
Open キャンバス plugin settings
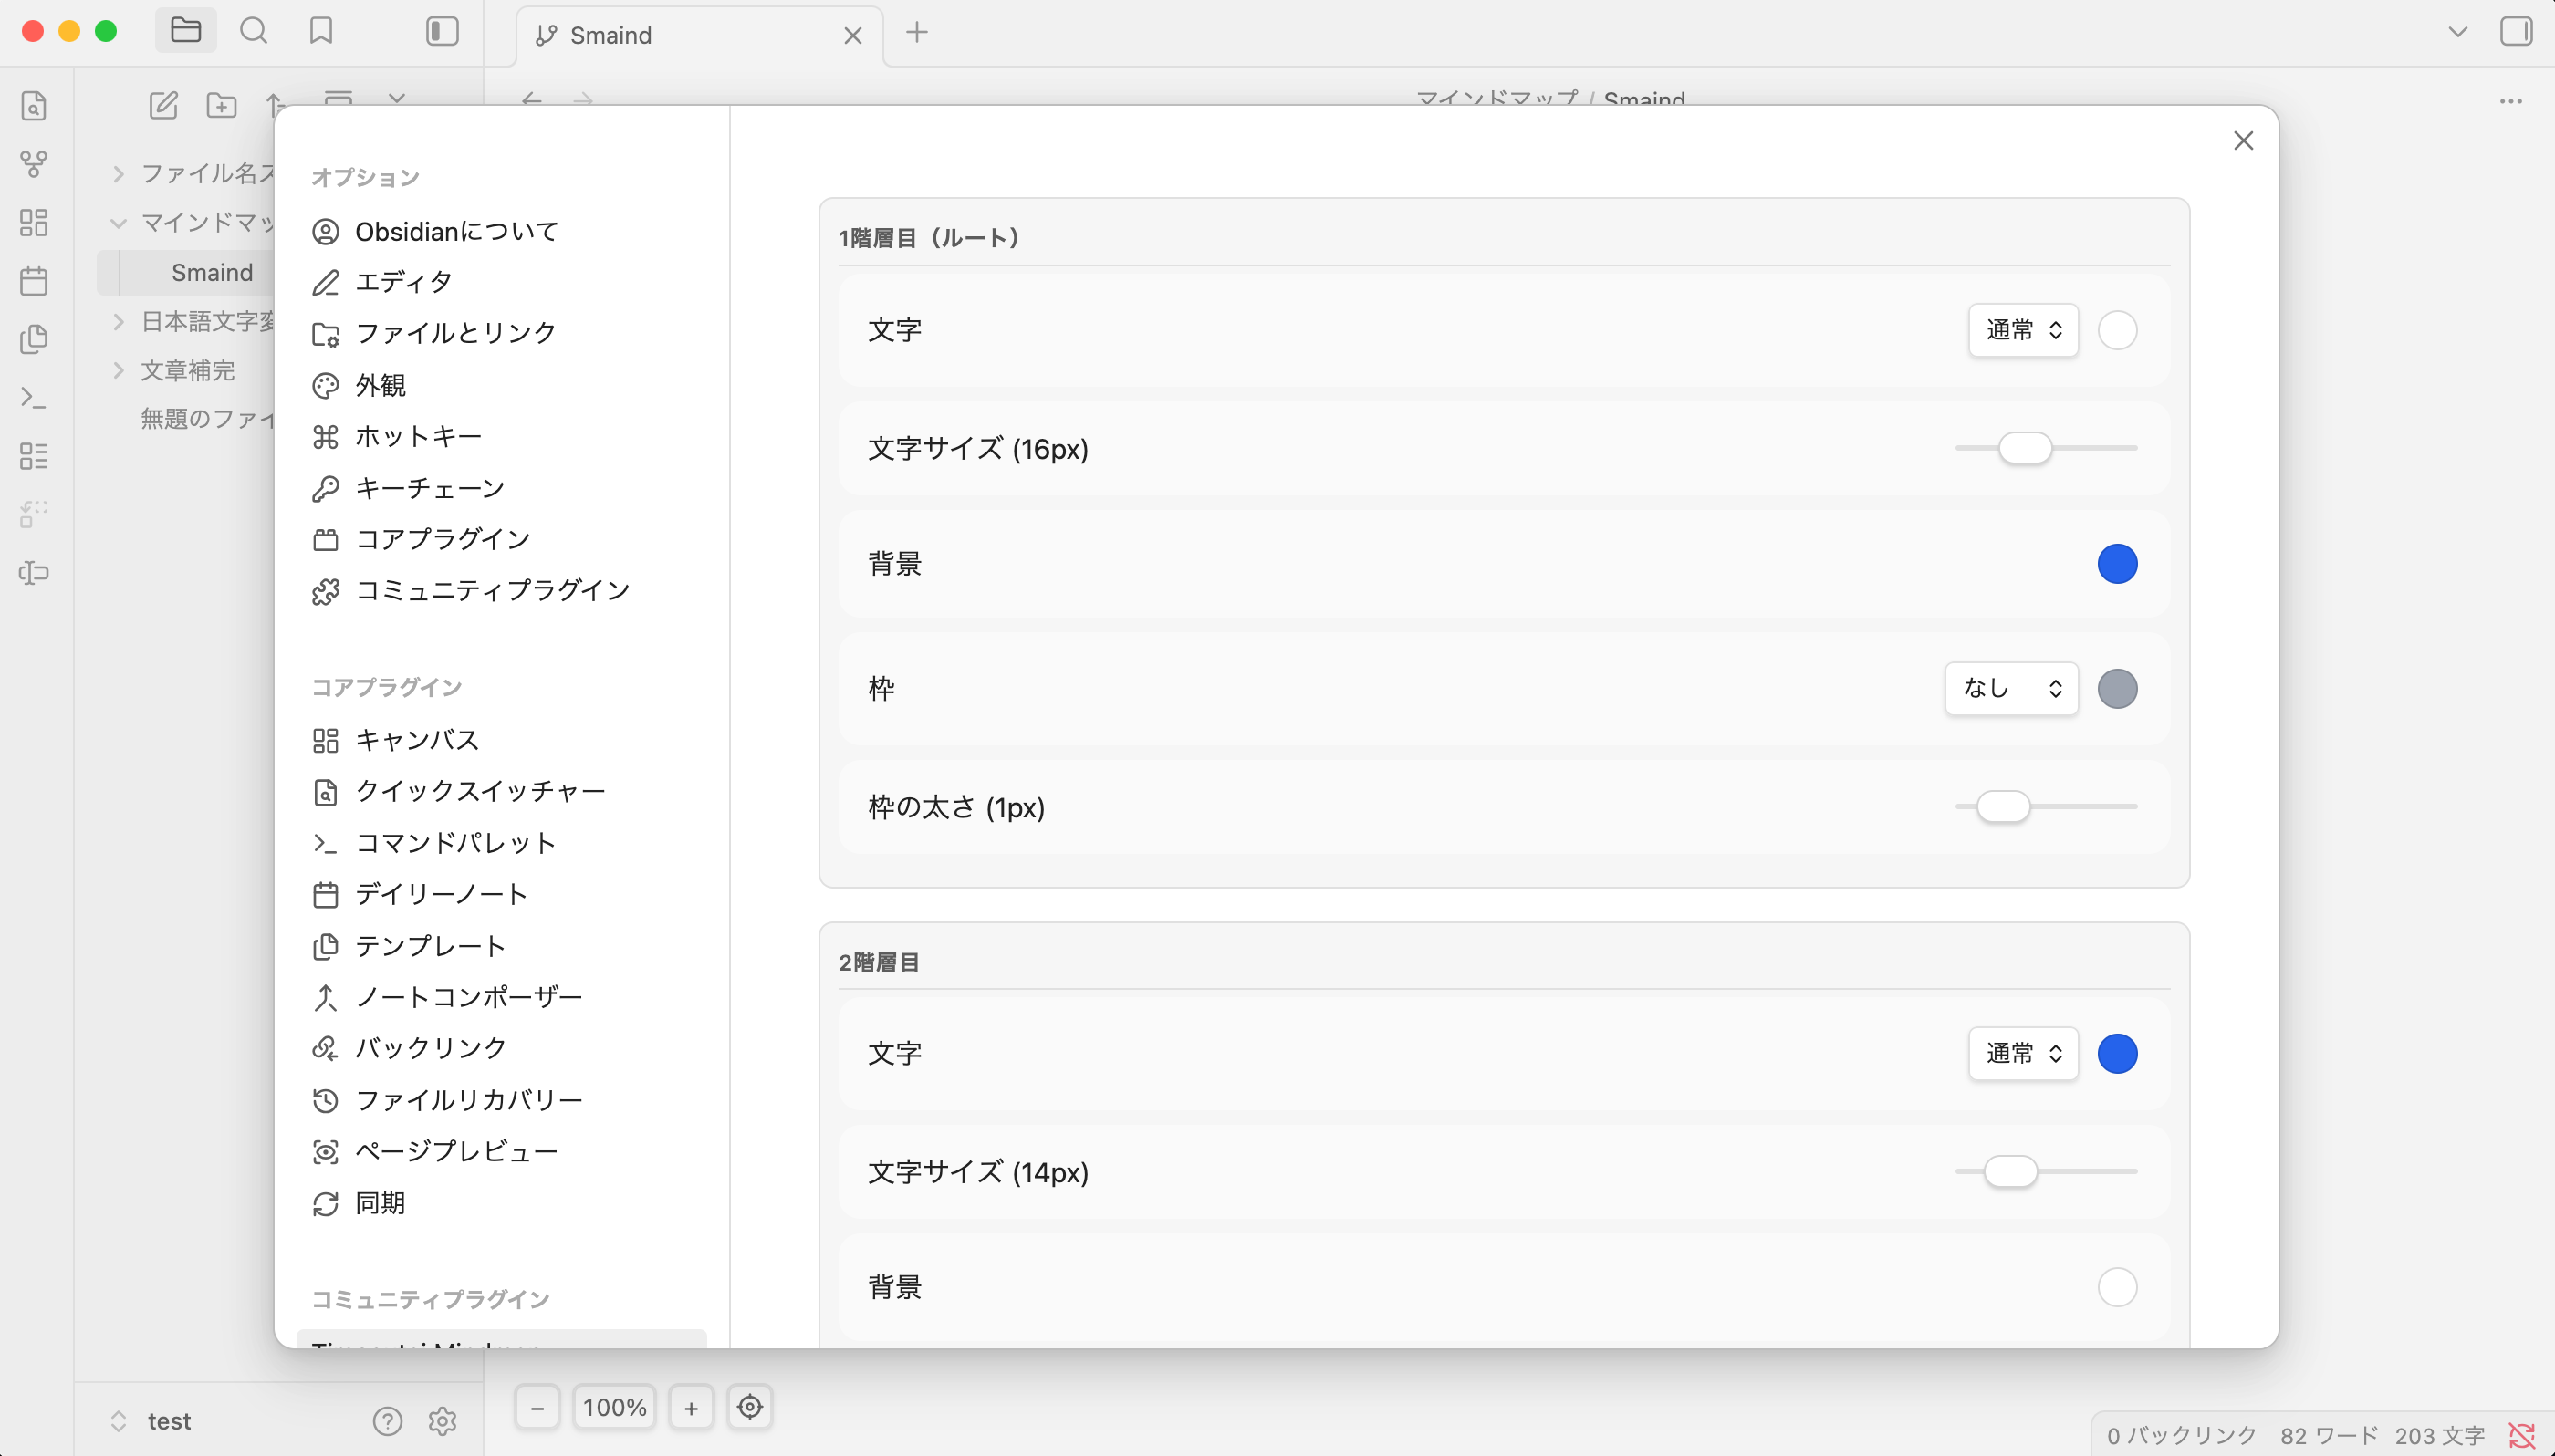pos(503,740)
